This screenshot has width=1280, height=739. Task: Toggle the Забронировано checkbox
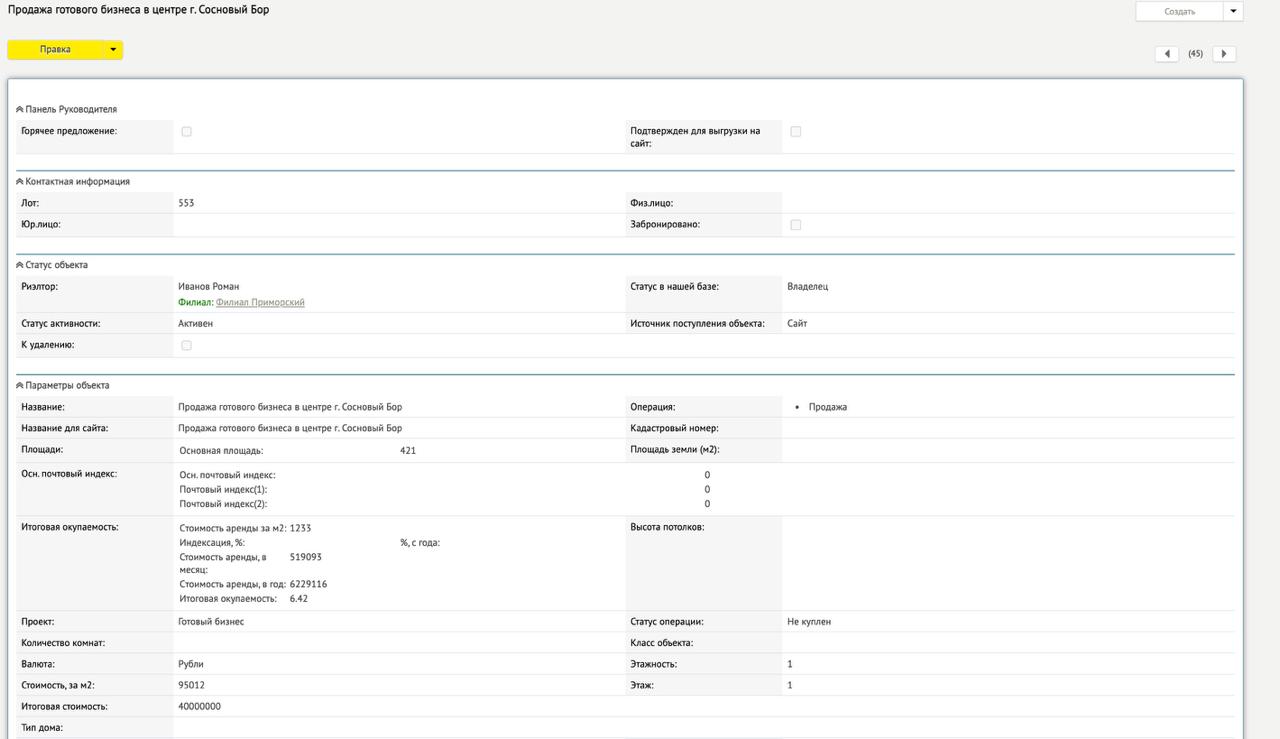pyautogui.click(x=796, y=225)
